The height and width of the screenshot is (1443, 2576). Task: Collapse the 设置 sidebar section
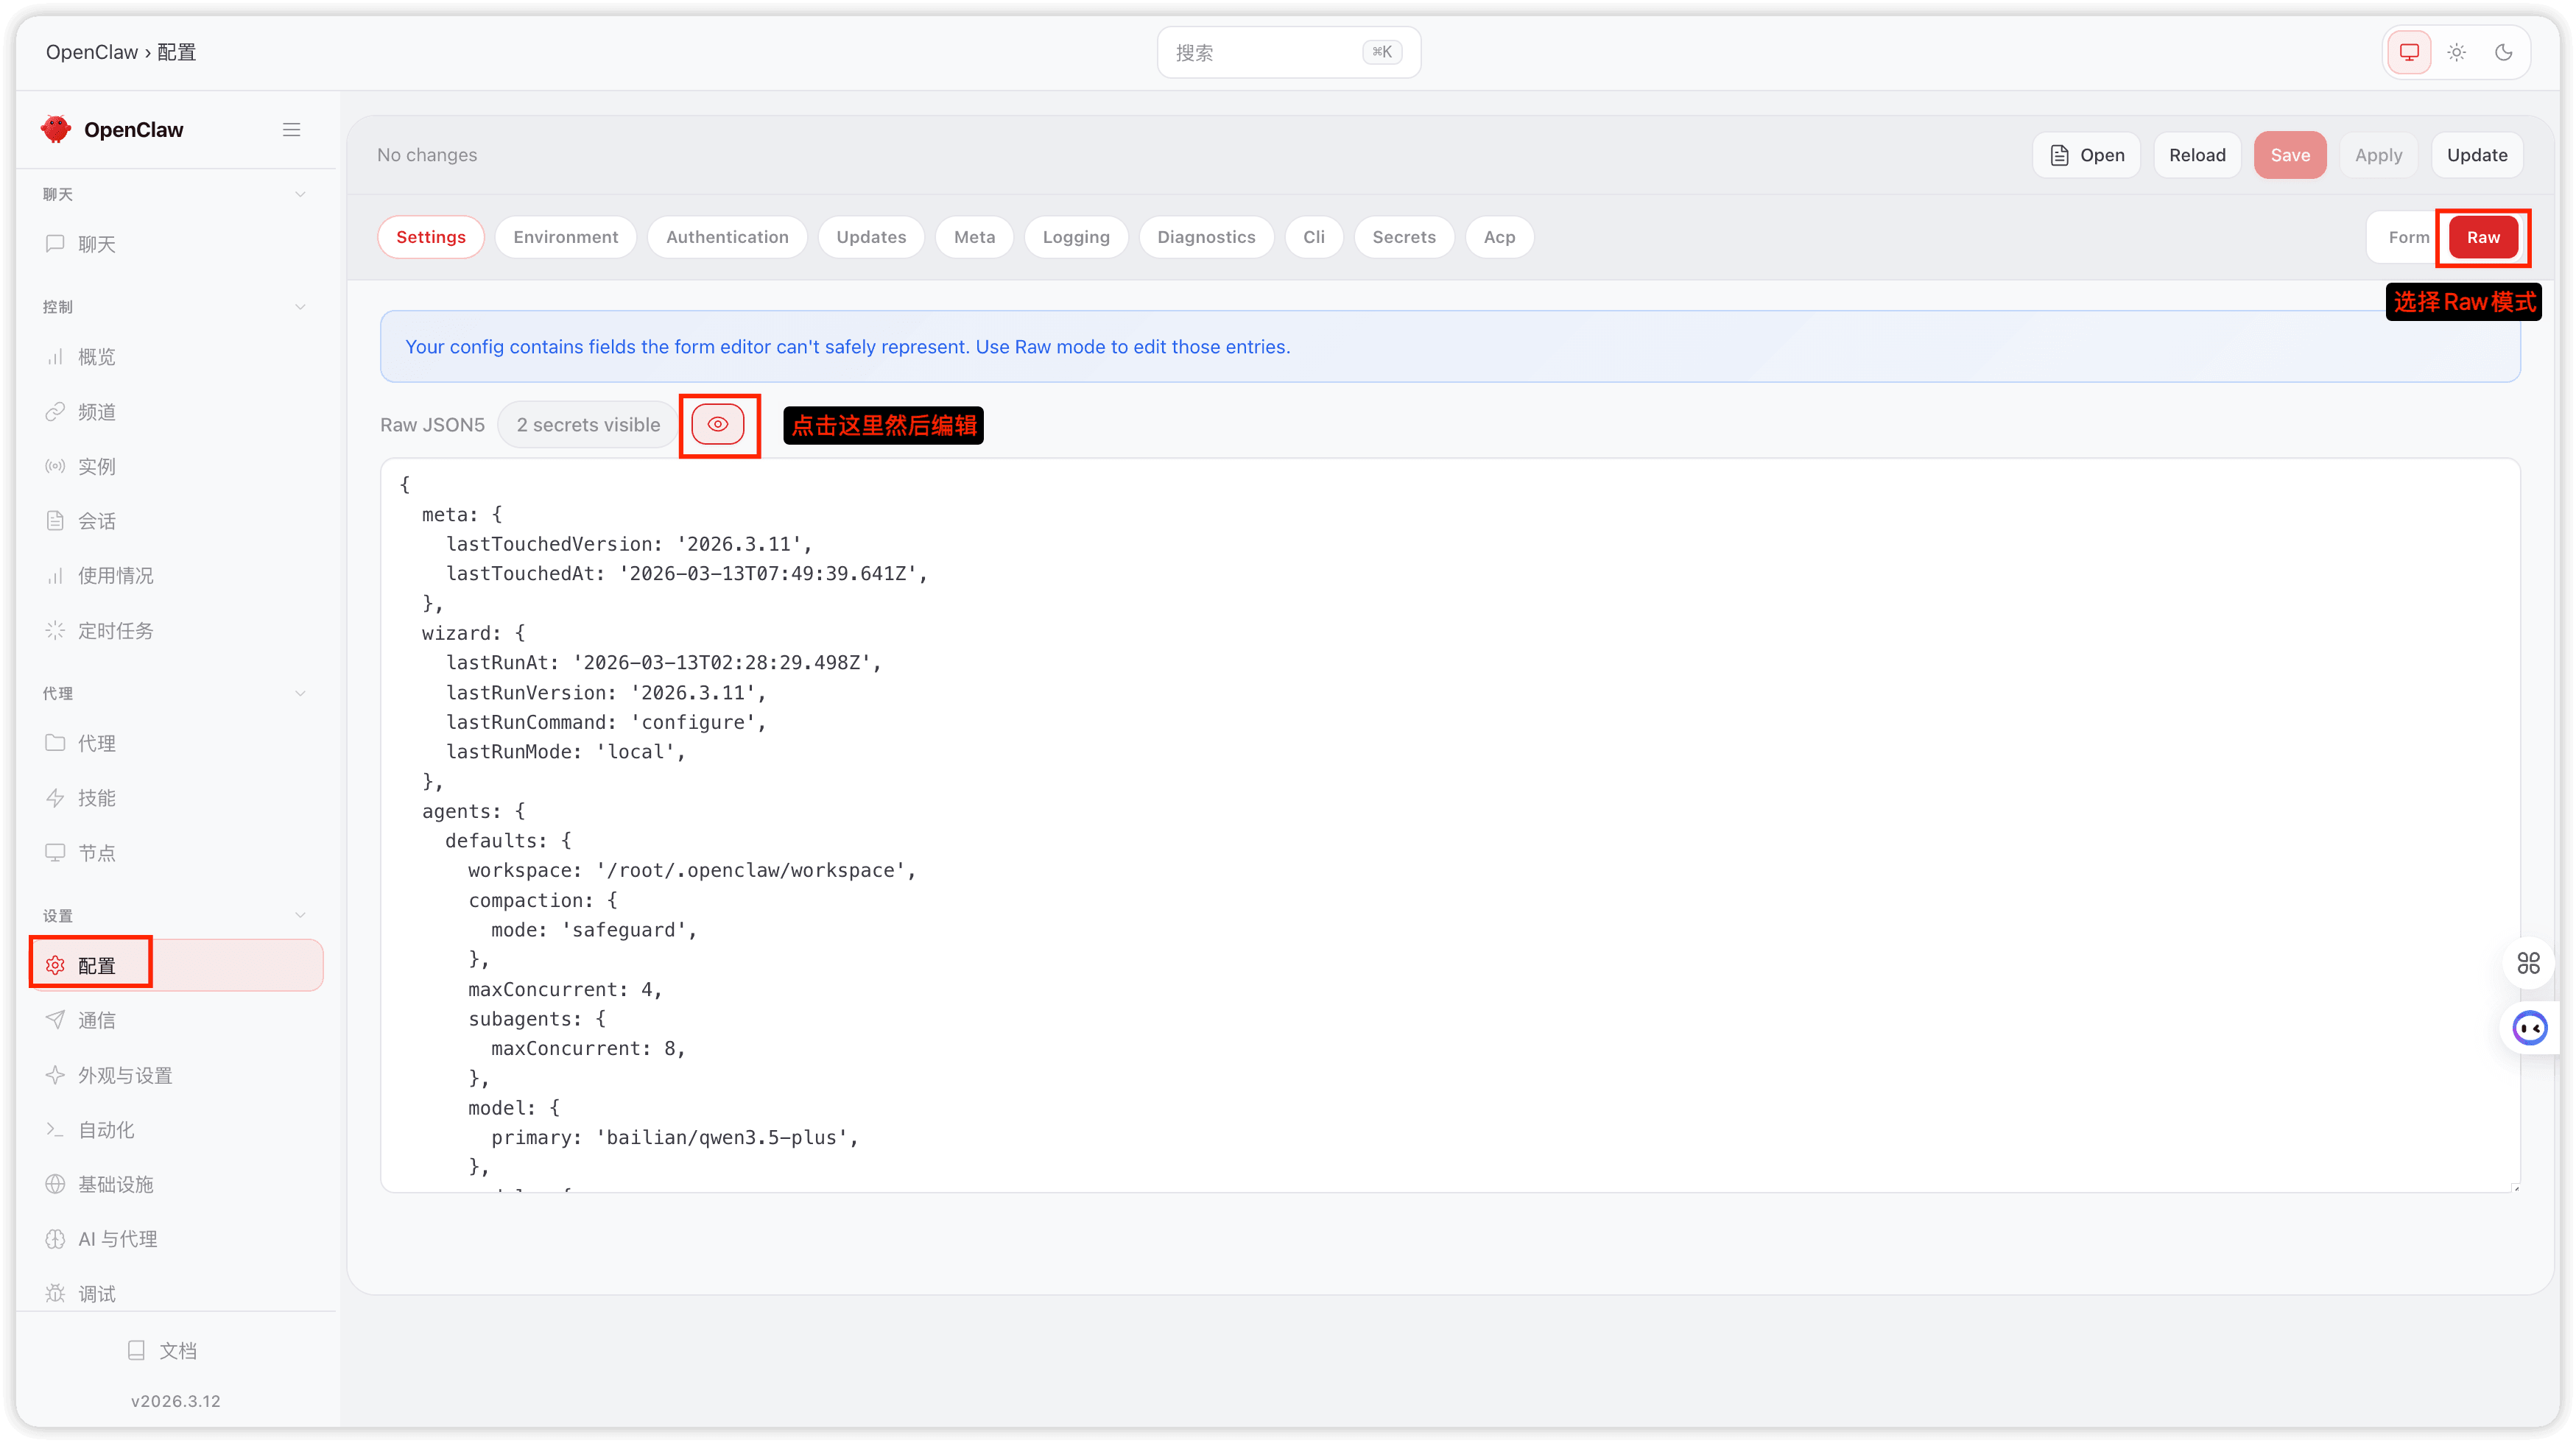click(299, 915)
